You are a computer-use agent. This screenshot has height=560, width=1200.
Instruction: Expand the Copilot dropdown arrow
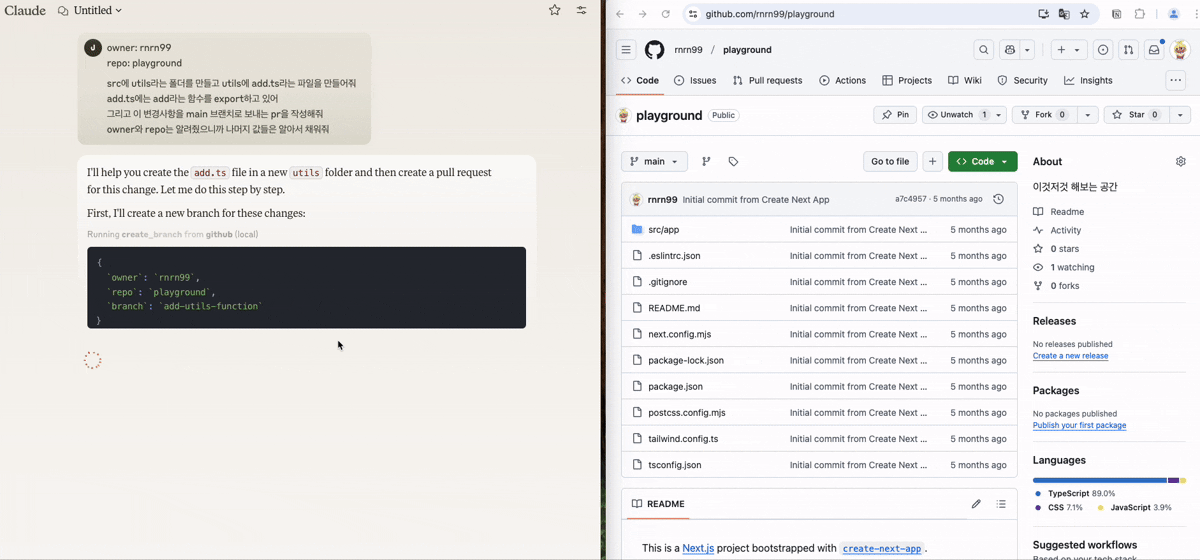coord(1028,50)
